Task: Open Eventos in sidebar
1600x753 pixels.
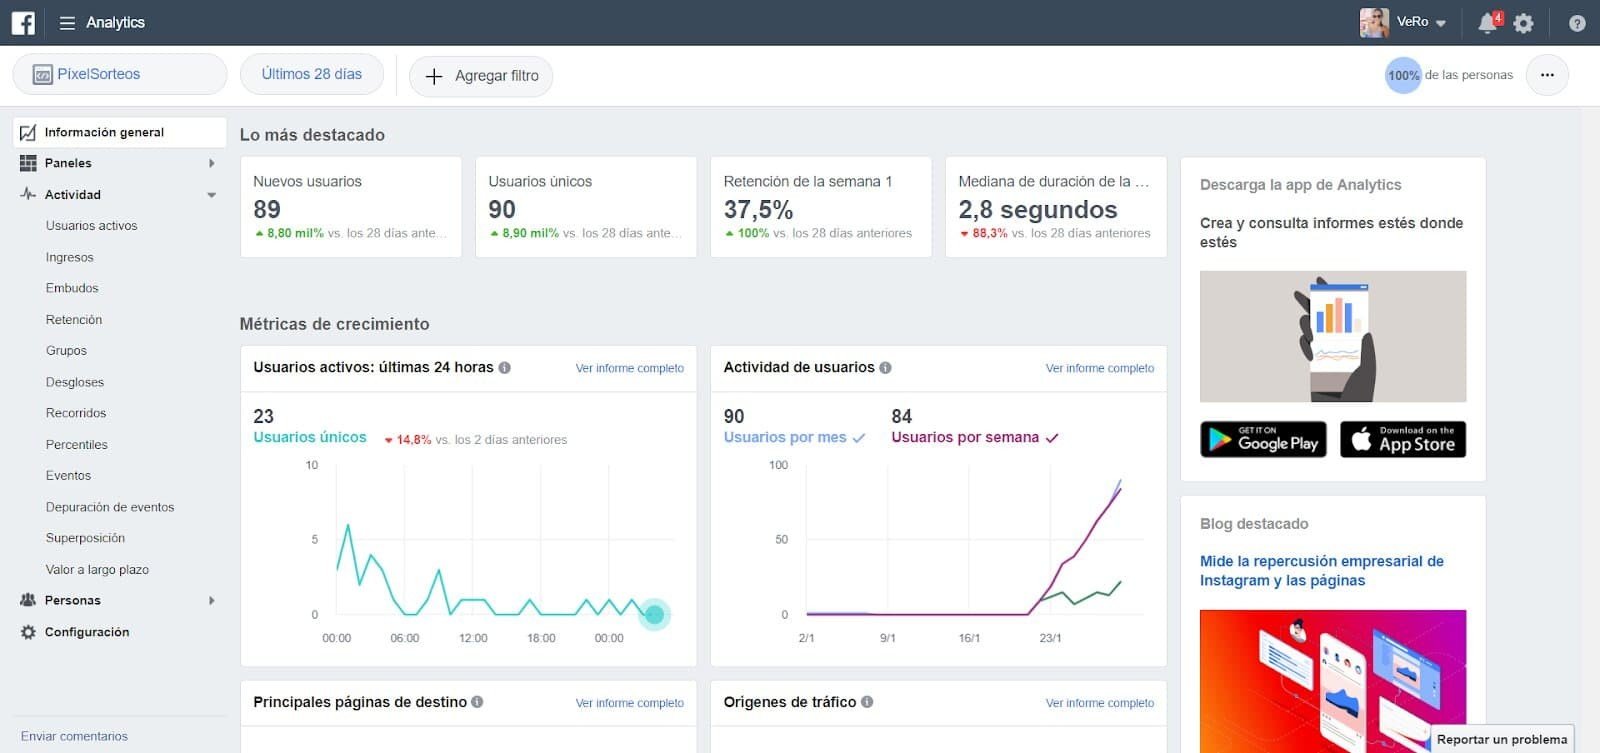Action: pyautogui.click(x=68, y=476)
